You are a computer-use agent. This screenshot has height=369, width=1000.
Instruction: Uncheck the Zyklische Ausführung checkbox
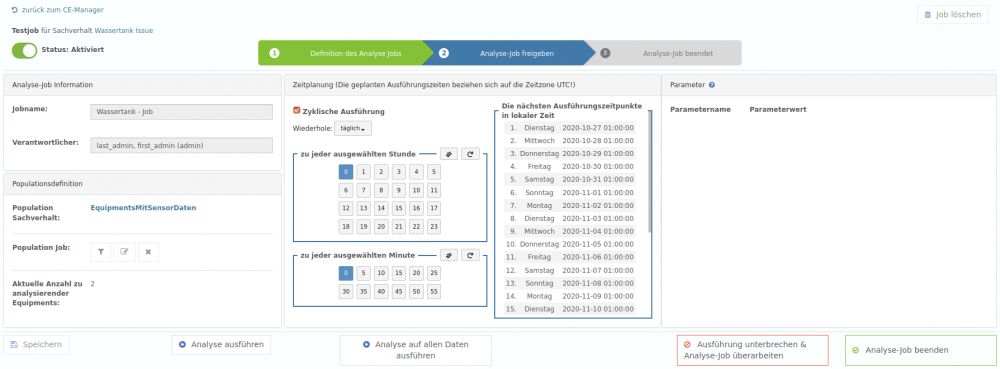[296, 110]
